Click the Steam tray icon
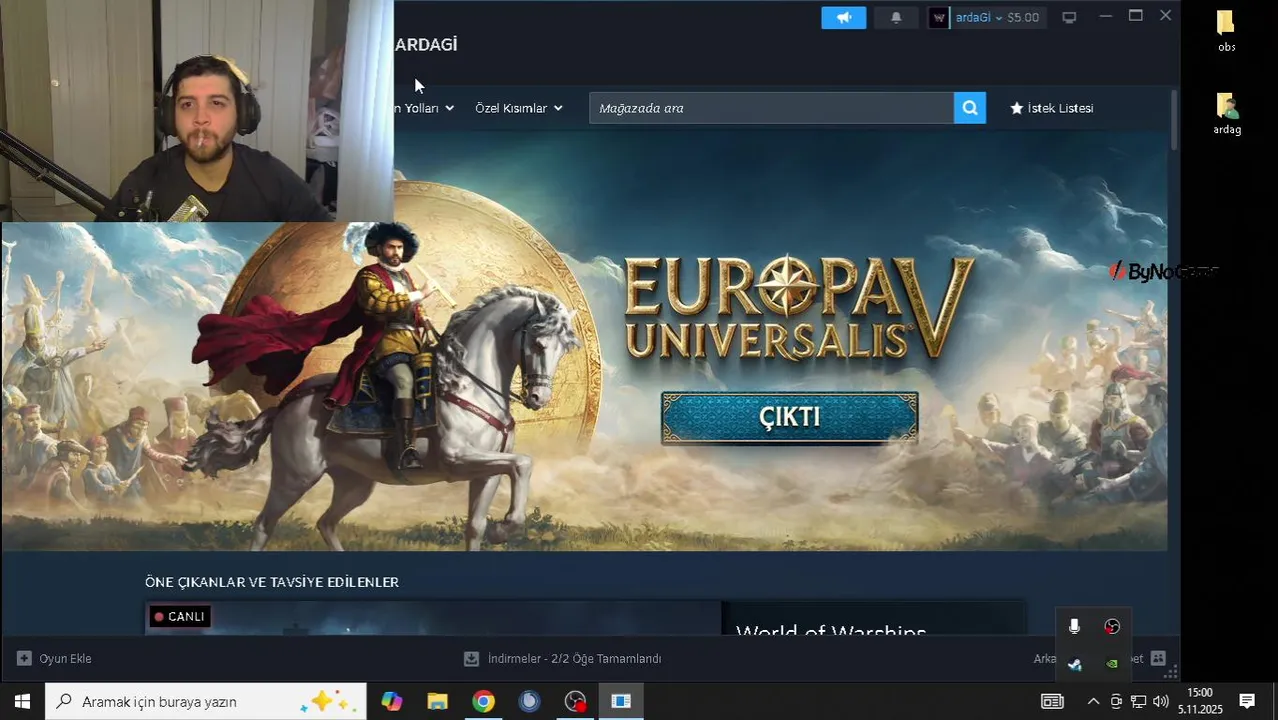 tap(1074, 664)
